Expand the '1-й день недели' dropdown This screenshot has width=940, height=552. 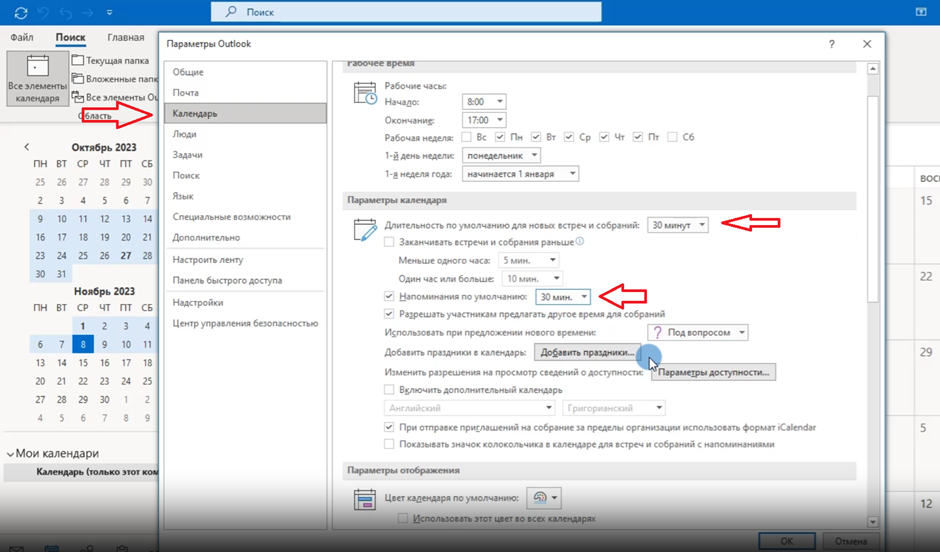point(535,156)
